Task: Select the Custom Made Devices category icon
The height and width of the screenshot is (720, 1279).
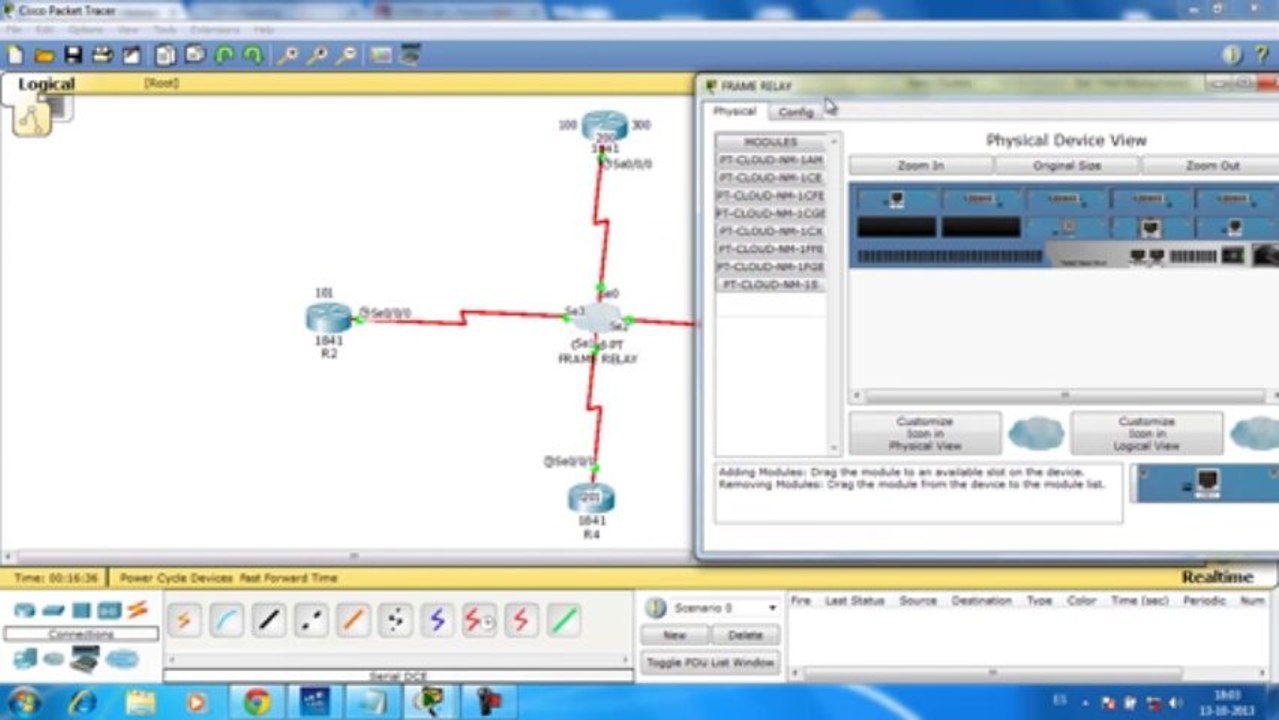Action: [84, 658]
